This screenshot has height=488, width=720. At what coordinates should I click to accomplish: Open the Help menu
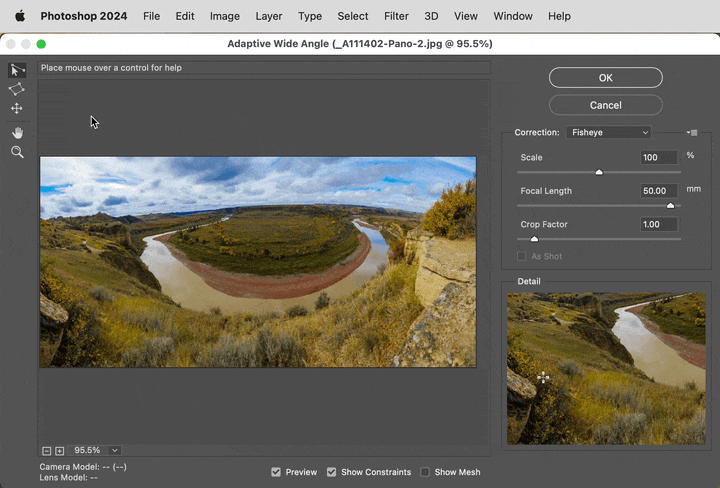point(559,17)
